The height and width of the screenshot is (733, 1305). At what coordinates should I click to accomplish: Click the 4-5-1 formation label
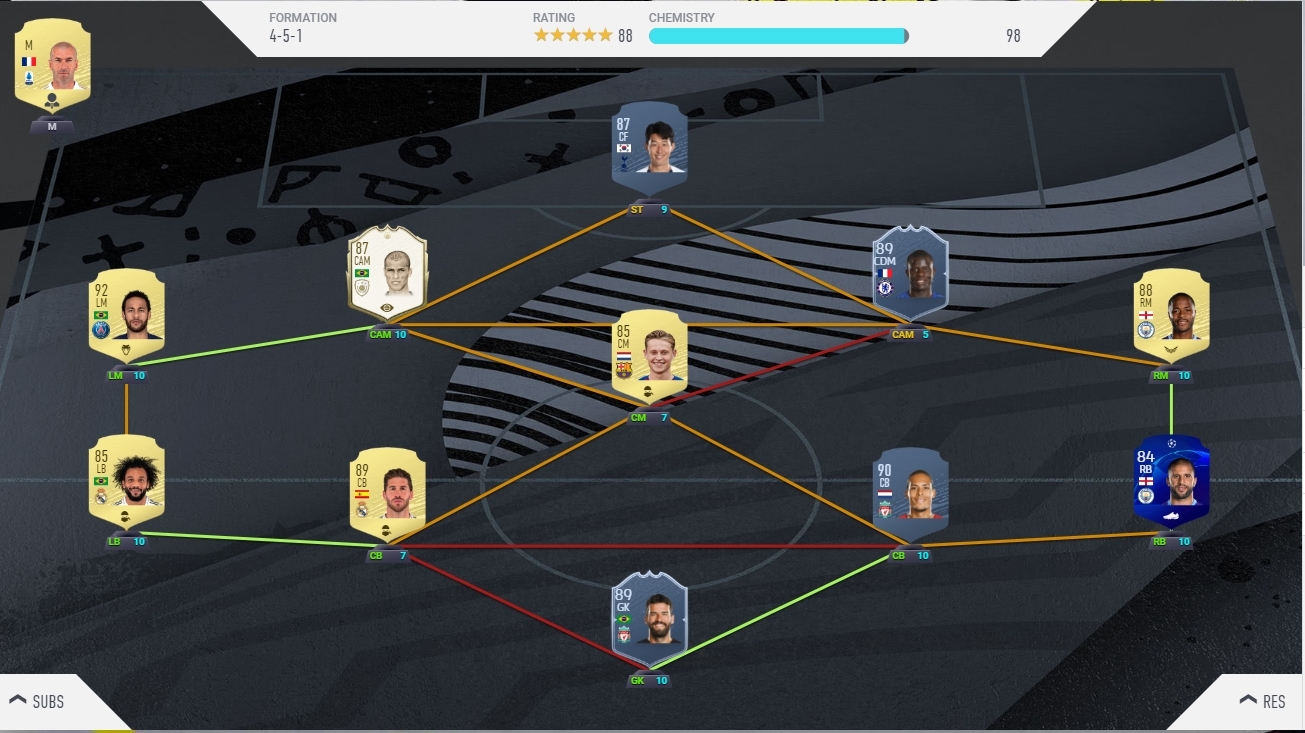pos(286,36)
